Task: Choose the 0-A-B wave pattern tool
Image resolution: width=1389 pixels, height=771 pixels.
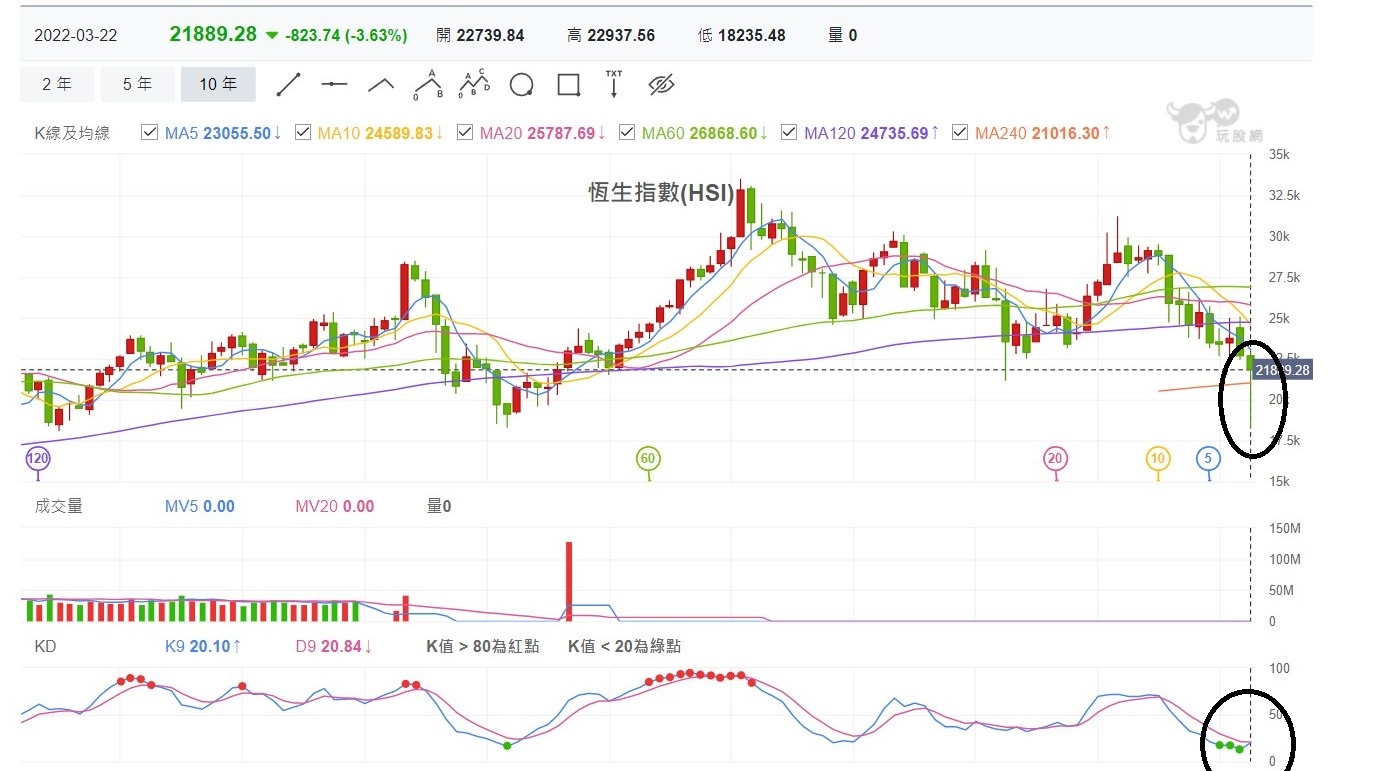Action: [x=428, y=85]
